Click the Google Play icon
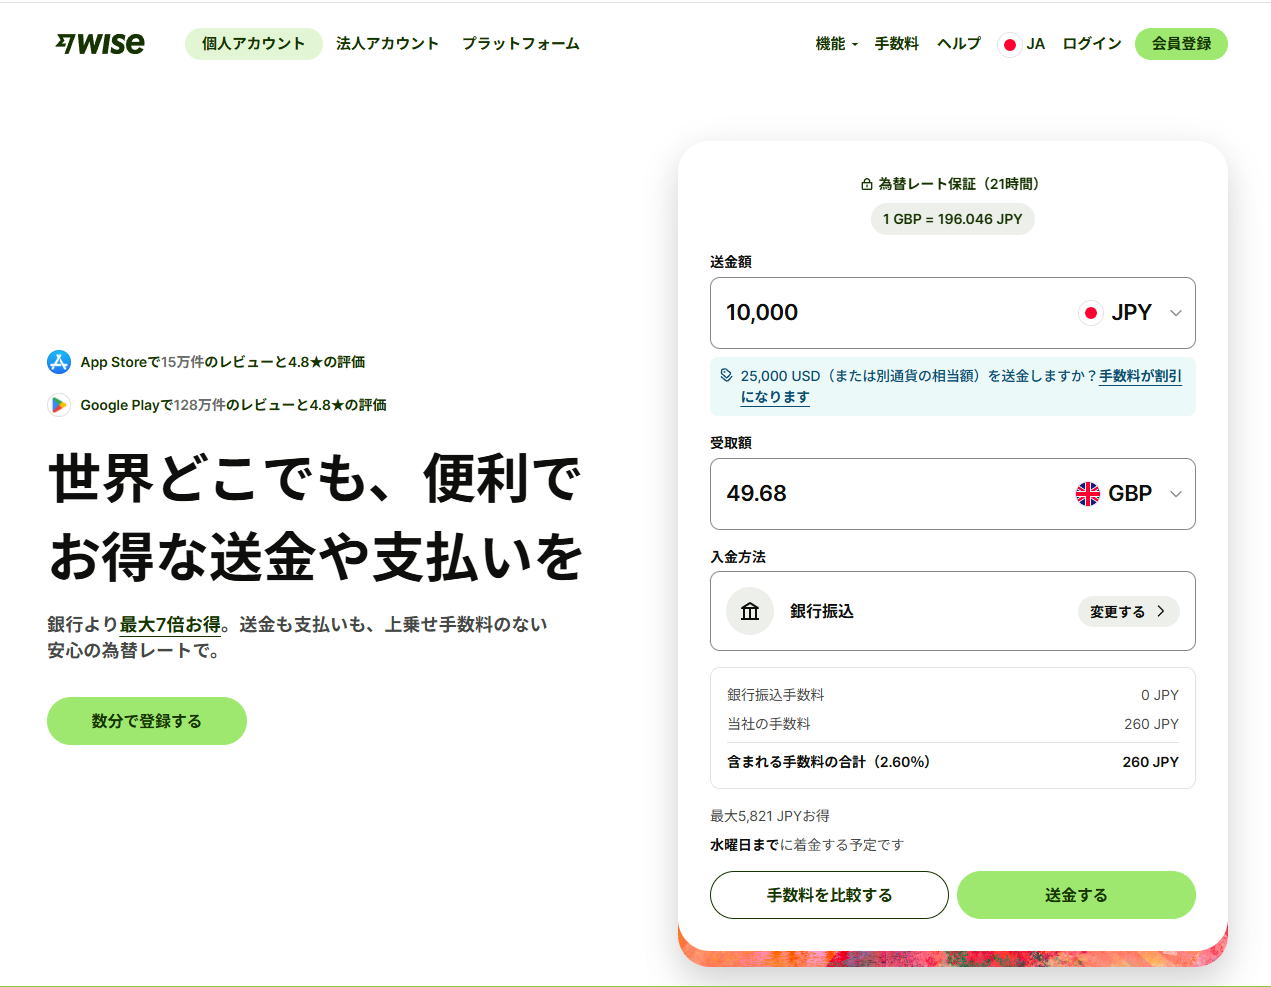1271x987 pixels. (59, 405)
